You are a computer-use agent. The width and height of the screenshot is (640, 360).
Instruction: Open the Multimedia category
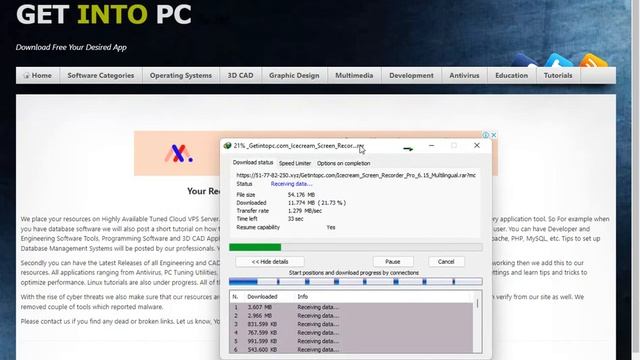coord(354,76)
